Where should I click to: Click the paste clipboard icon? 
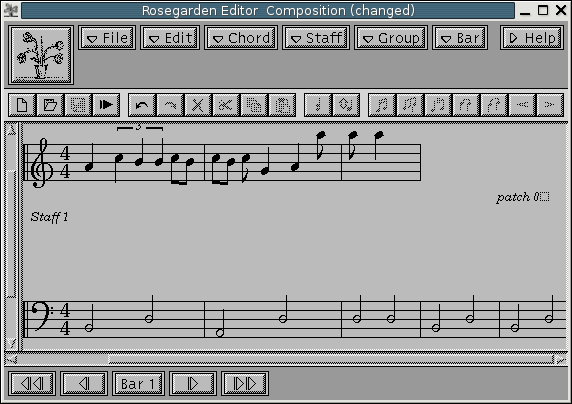point(282,105)
